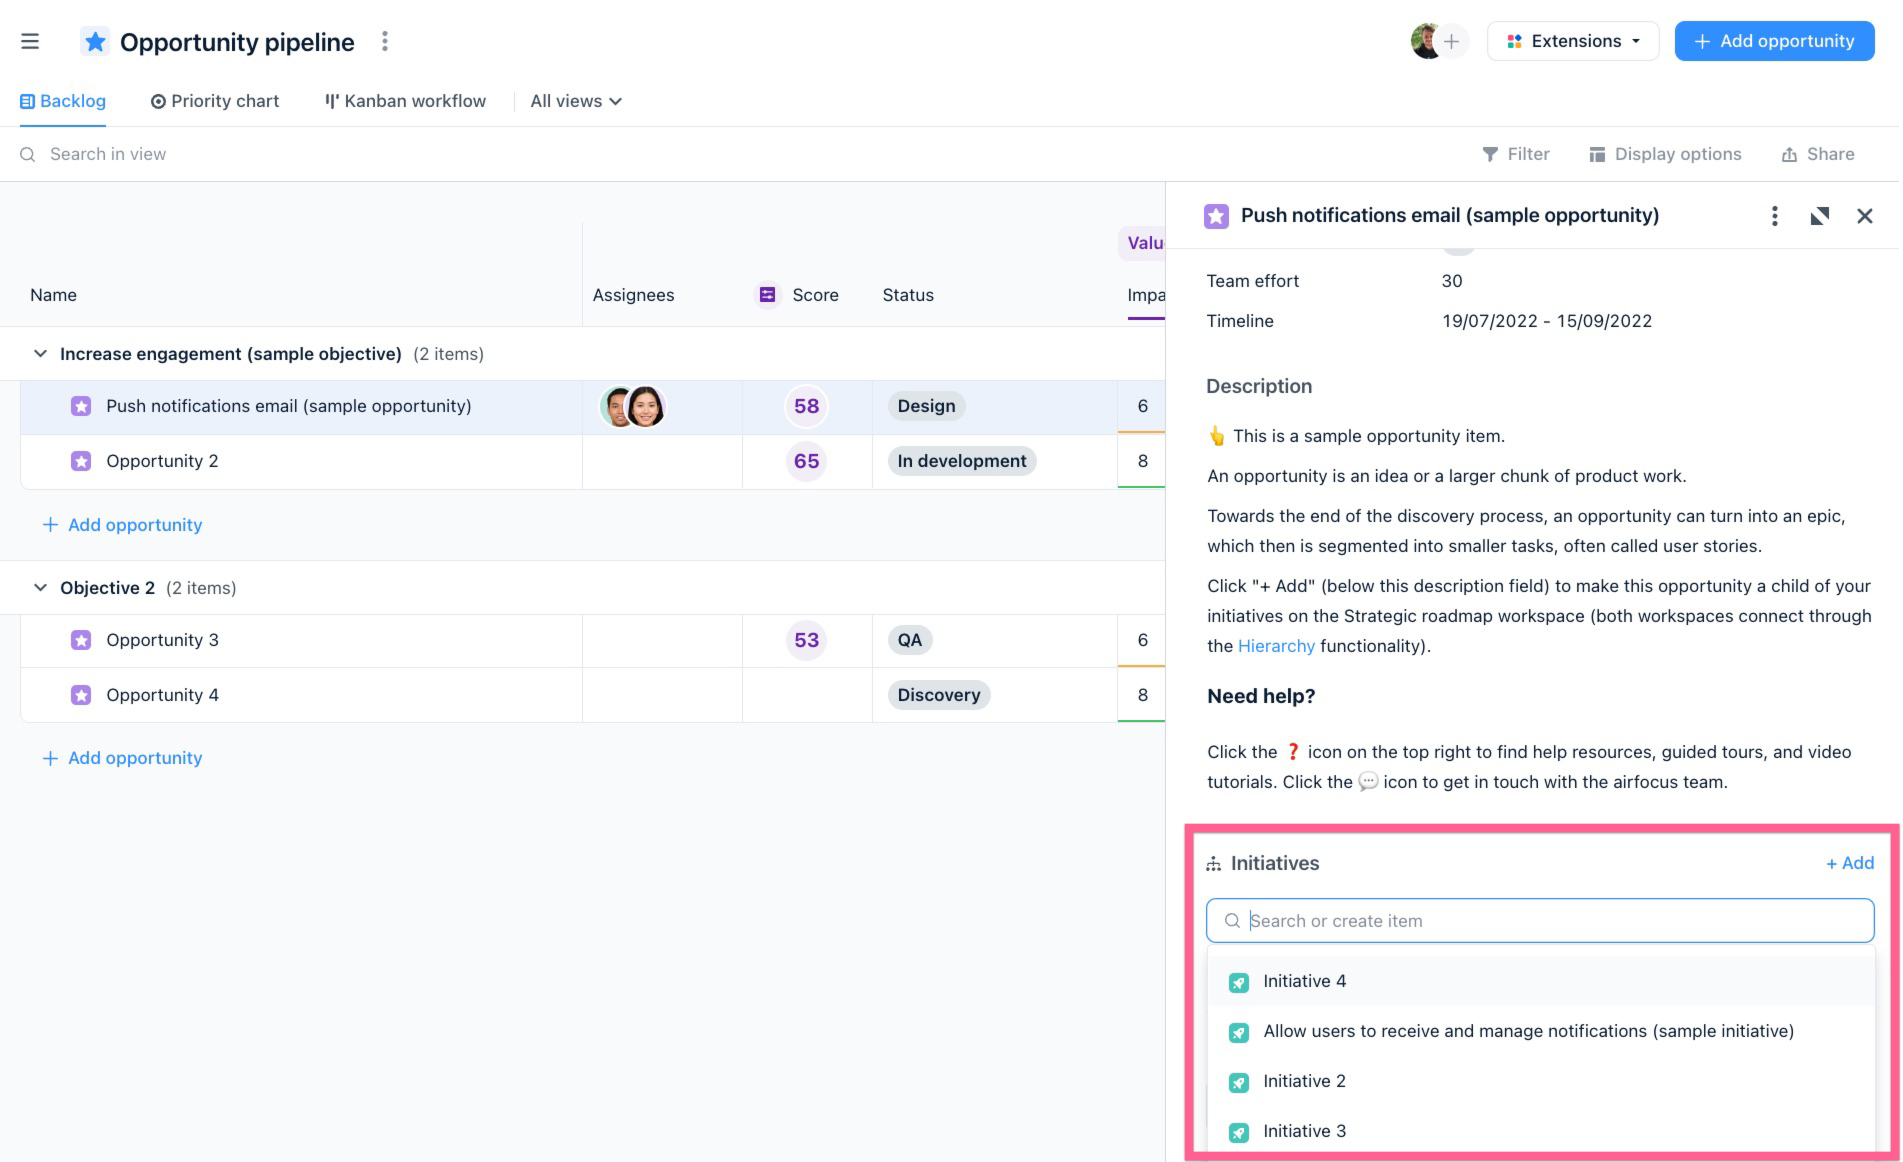Image resolution: width=1903 pixels, height=1162 pixels.
Task: Click star icon beside Opportunity 4
Action: [81, 695]
